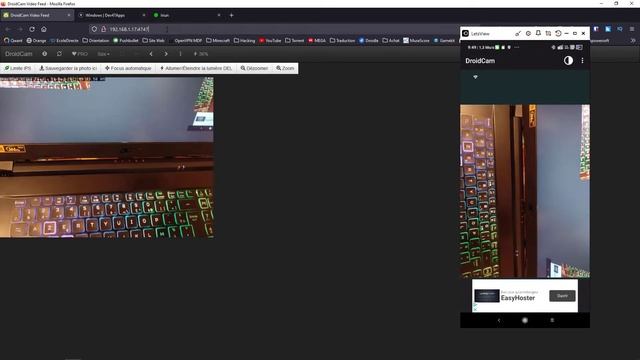Open the Doodle bookmark
The width and height of the screenshot is (640, 360).
[x=369, y=40]
